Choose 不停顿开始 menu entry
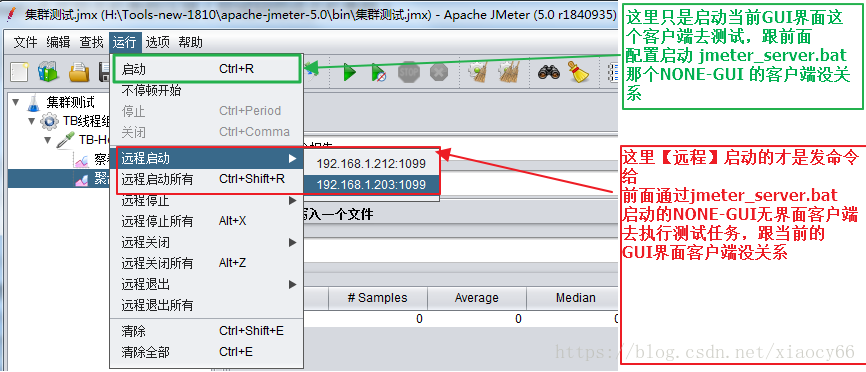The image size is (866, 372). 207,91
